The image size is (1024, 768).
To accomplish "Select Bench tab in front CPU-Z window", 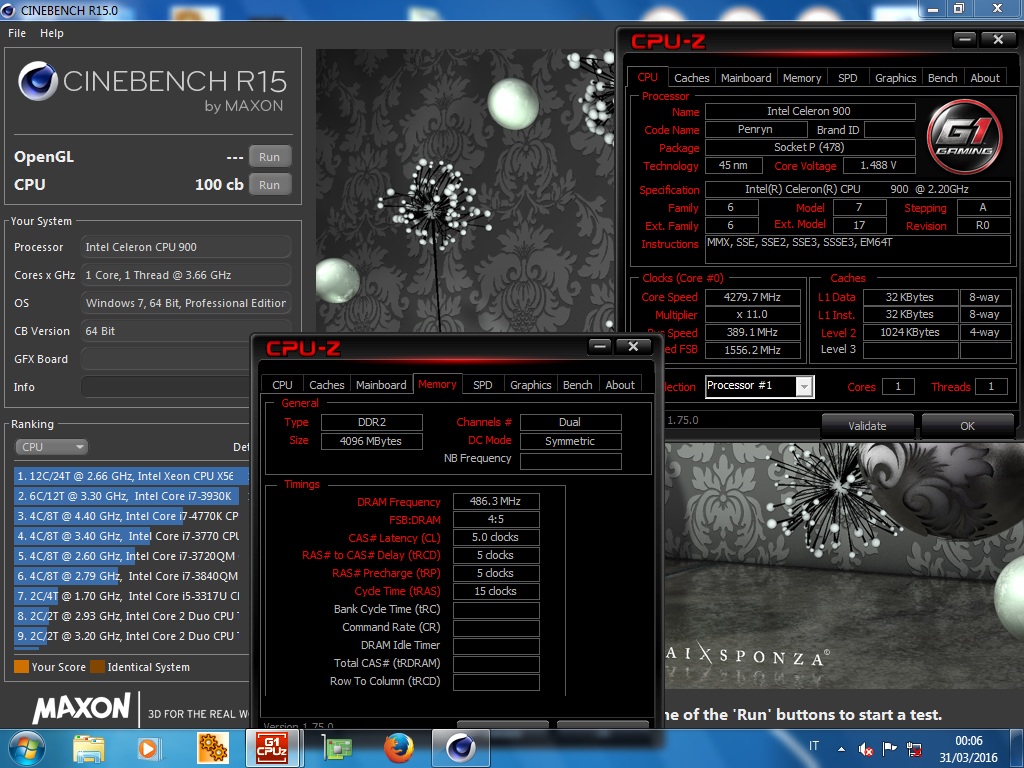I will (577, 385).
